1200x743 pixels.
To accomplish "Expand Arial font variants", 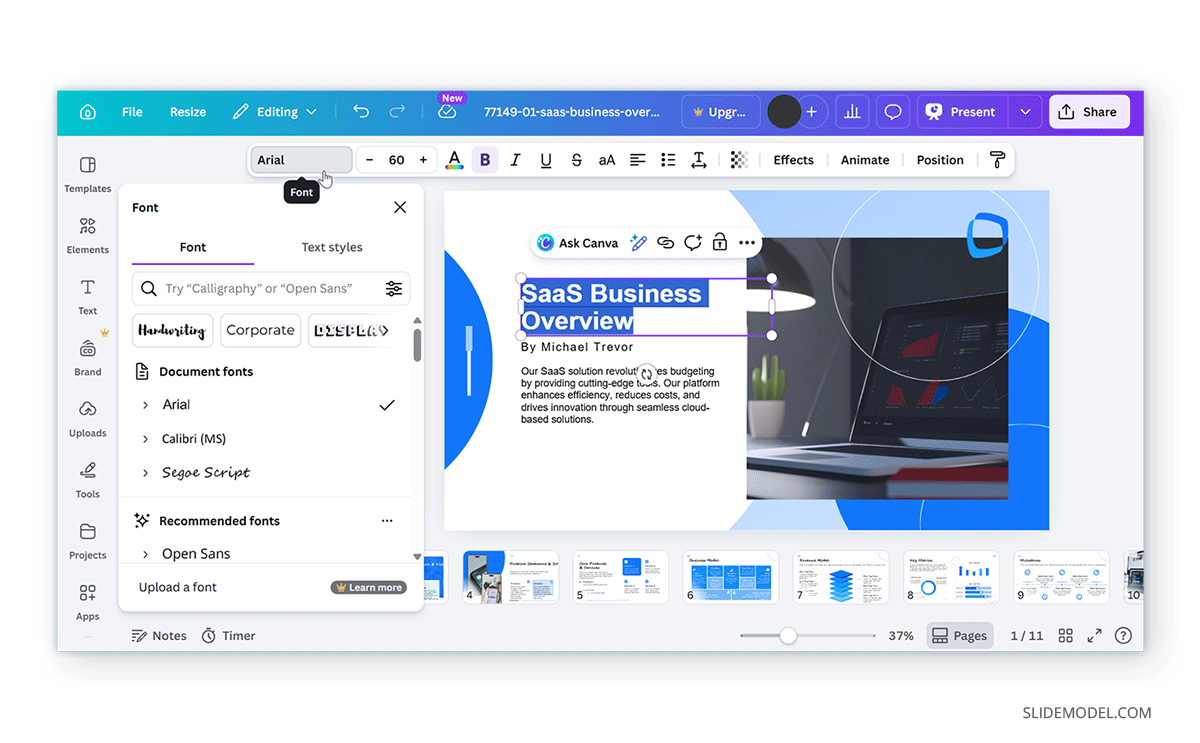I will coord(145,405).
